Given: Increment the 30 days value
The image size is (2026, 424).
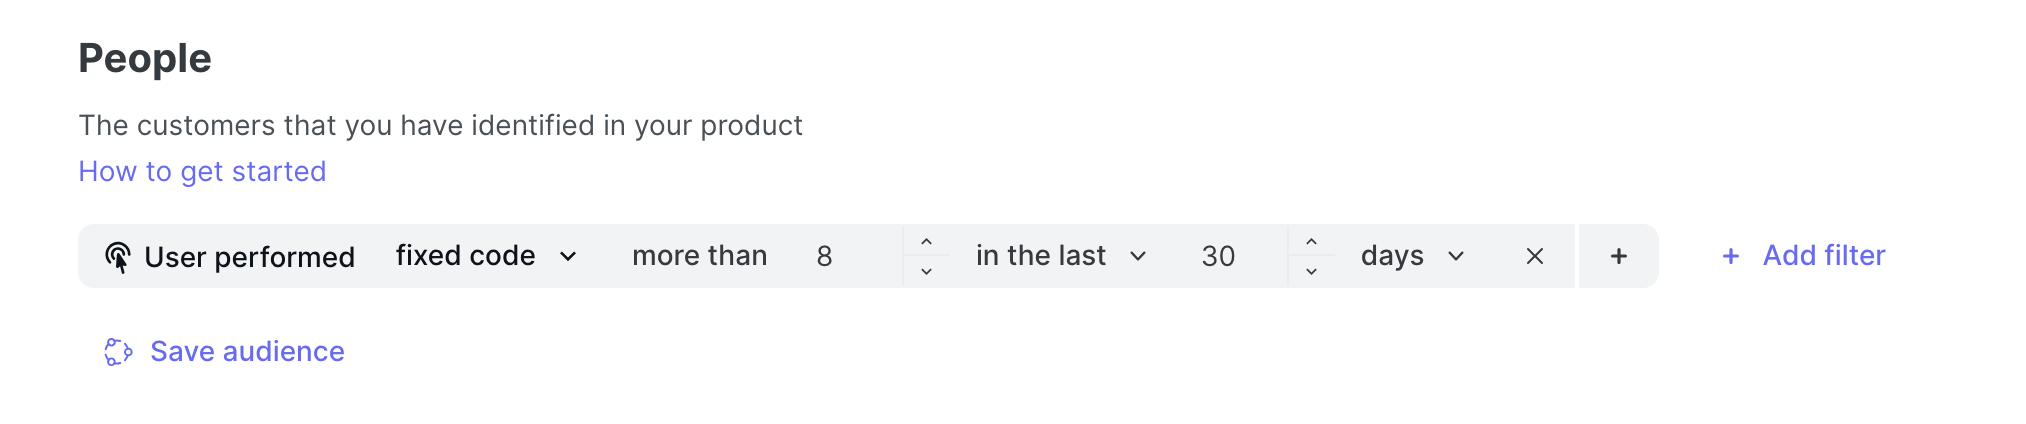Looking at the screenshot, I should click(1311, 242).
